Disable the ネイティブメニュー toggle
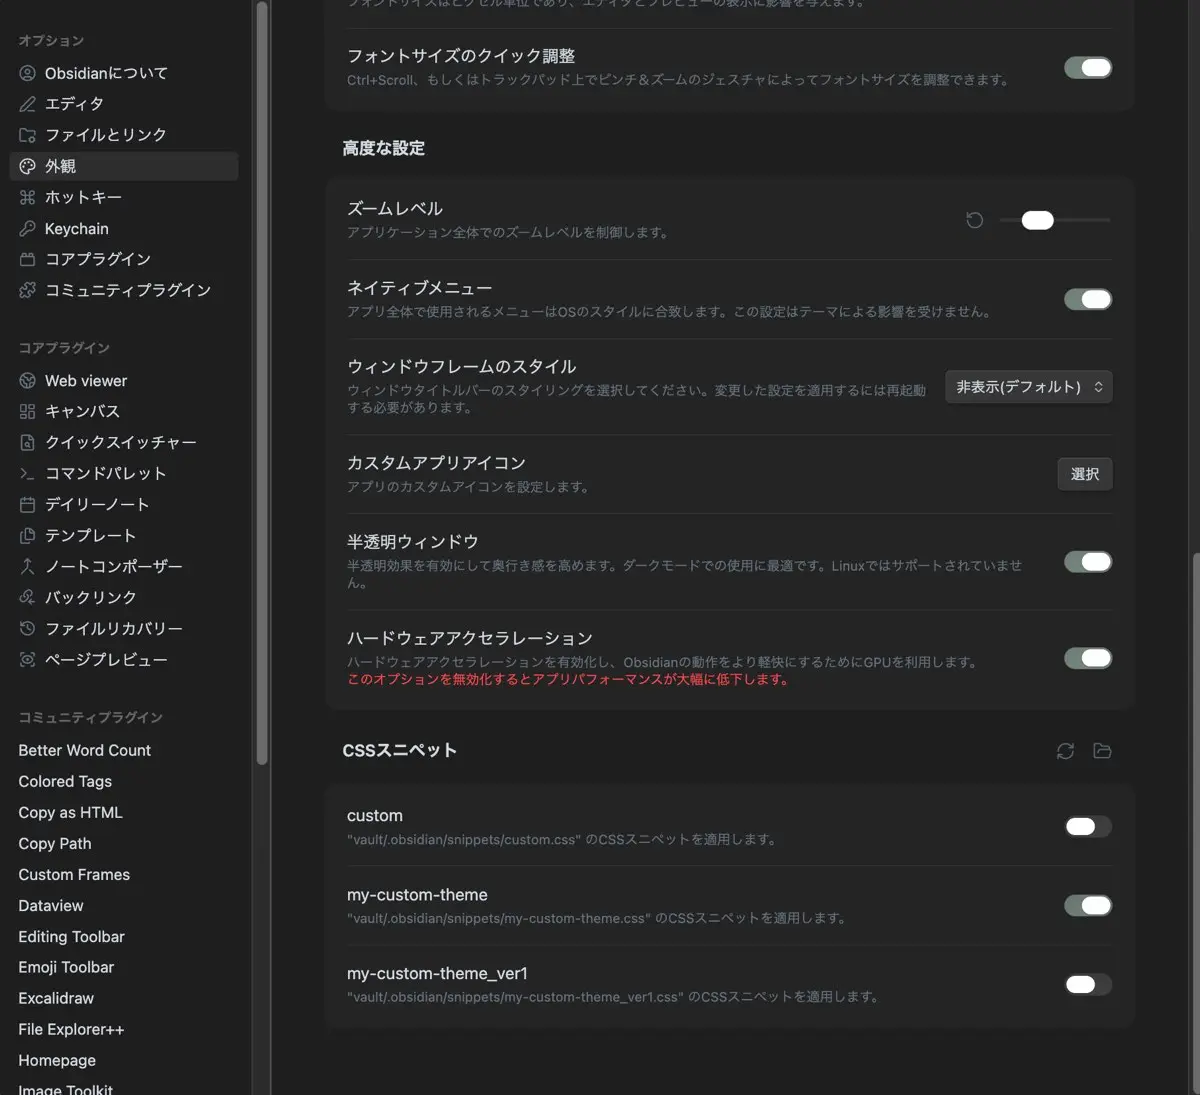Screen dimensions: 1200x1095 point(1088,299)
